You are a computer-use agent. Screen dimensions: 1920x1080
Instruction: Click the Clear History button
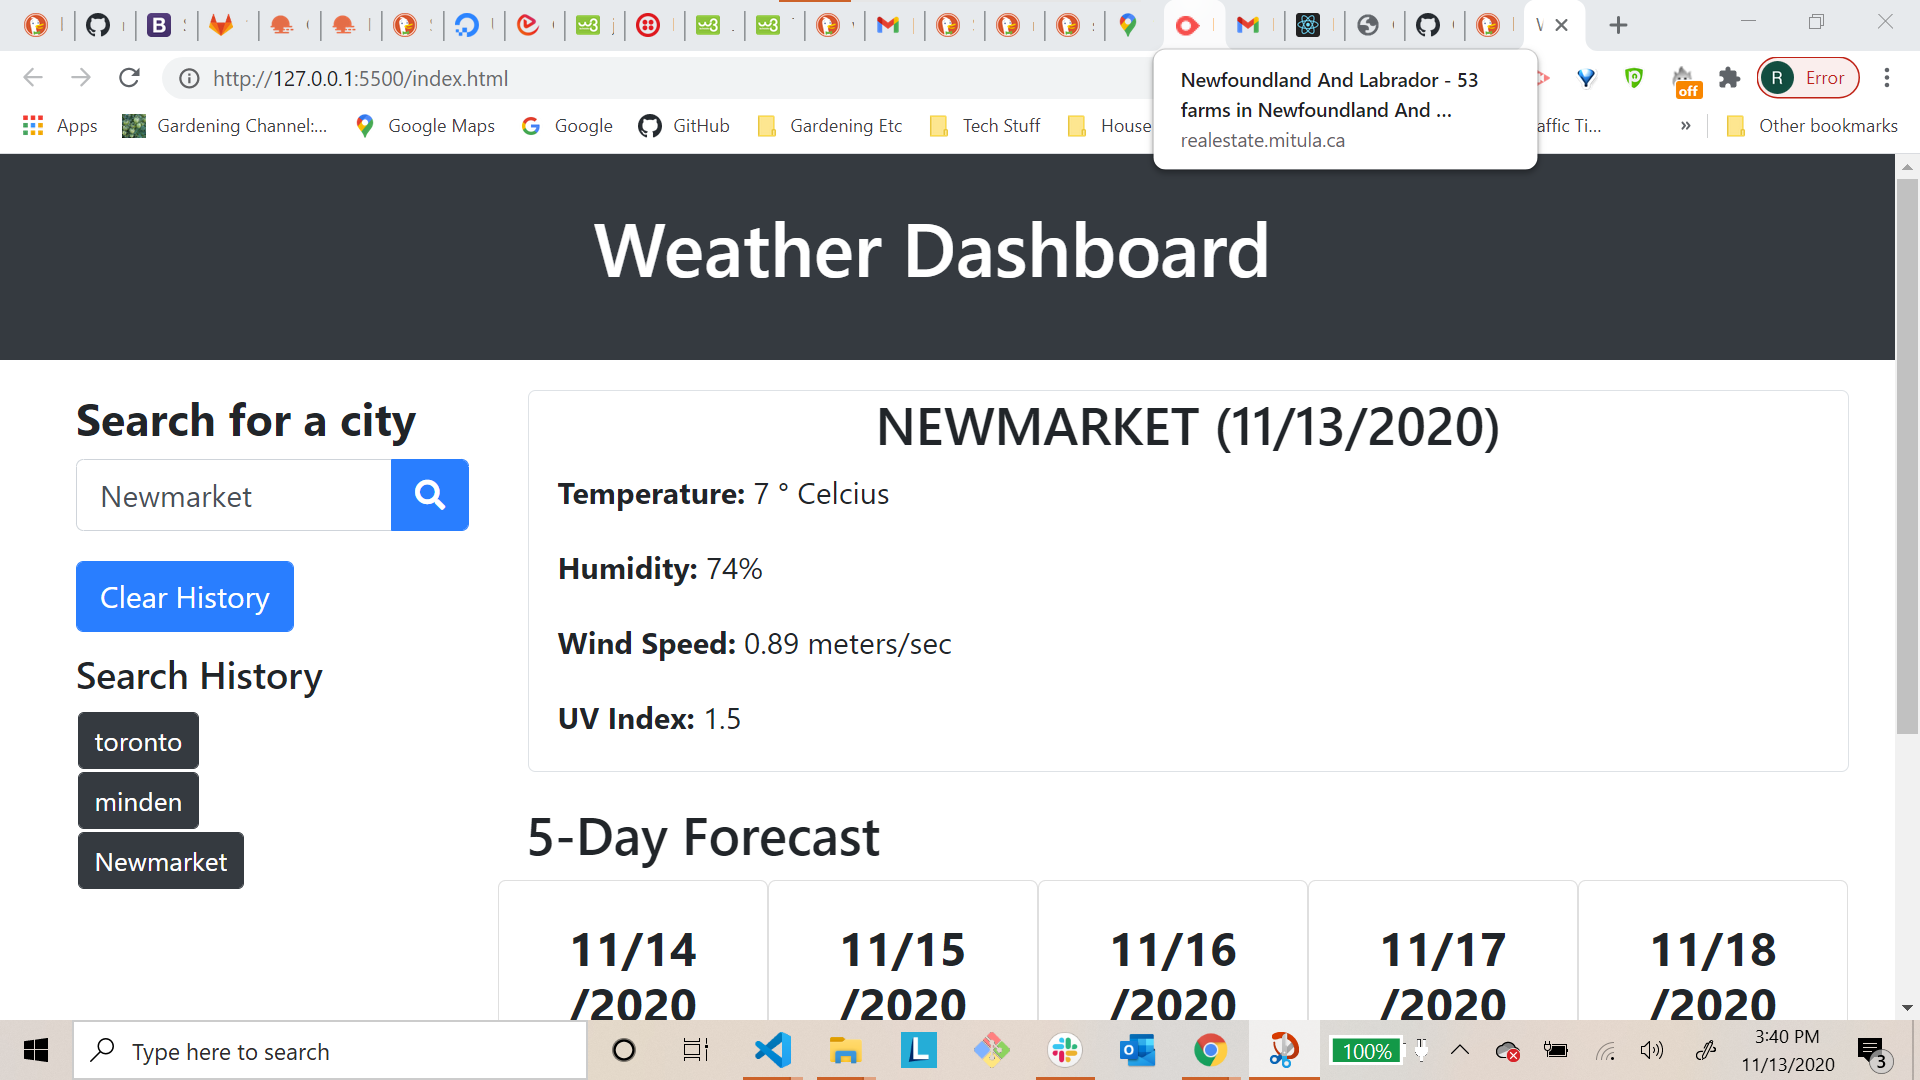point(185,597)
